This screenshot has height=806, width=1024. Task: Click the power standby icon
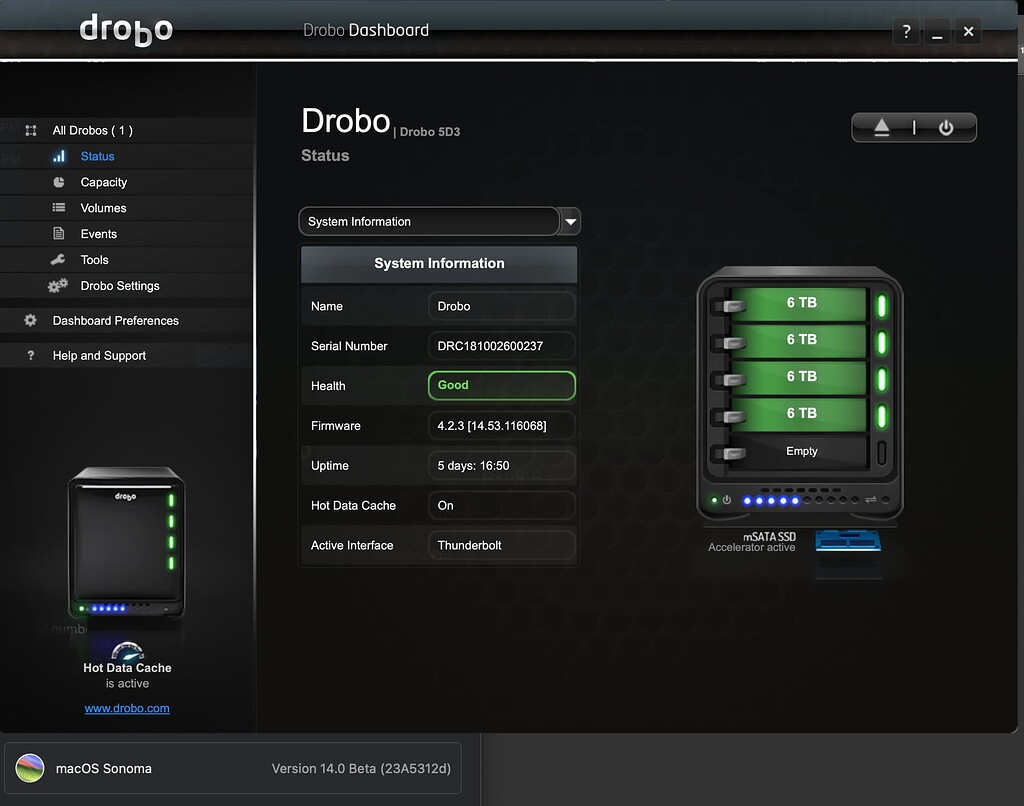[x=945, y=128]
